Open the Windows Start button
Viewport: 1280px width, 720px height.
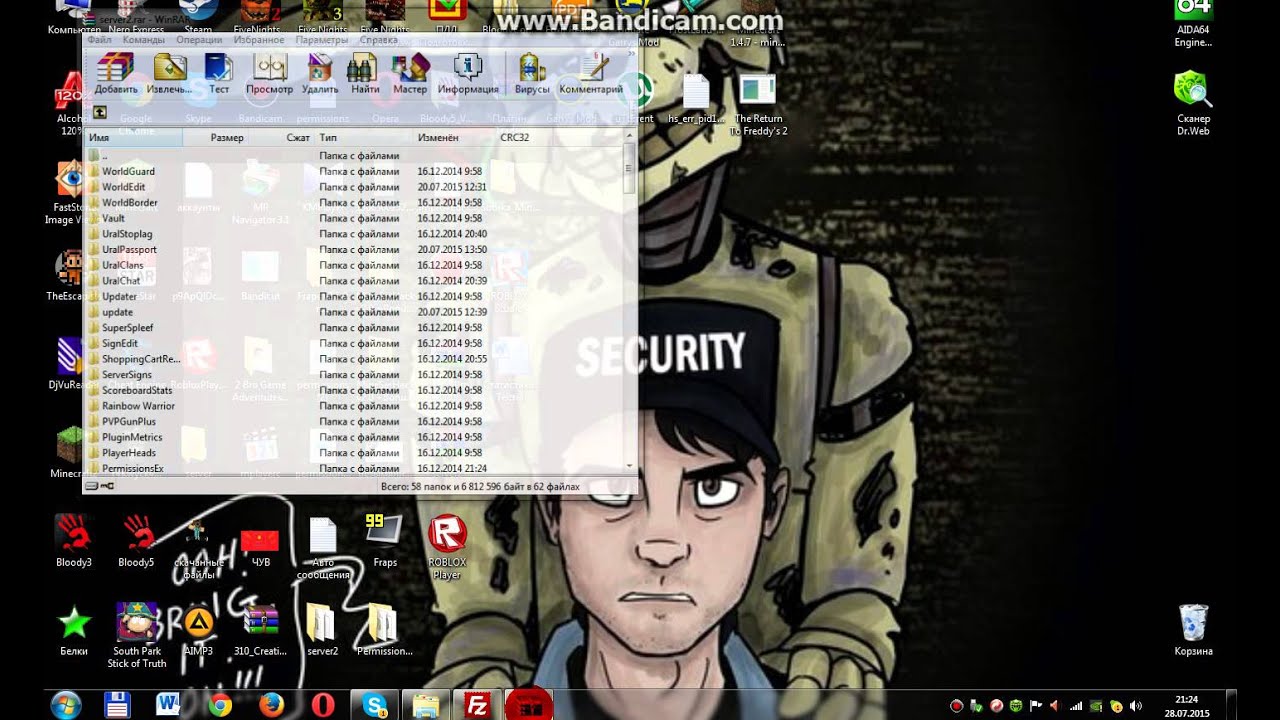tap(66, 705)
